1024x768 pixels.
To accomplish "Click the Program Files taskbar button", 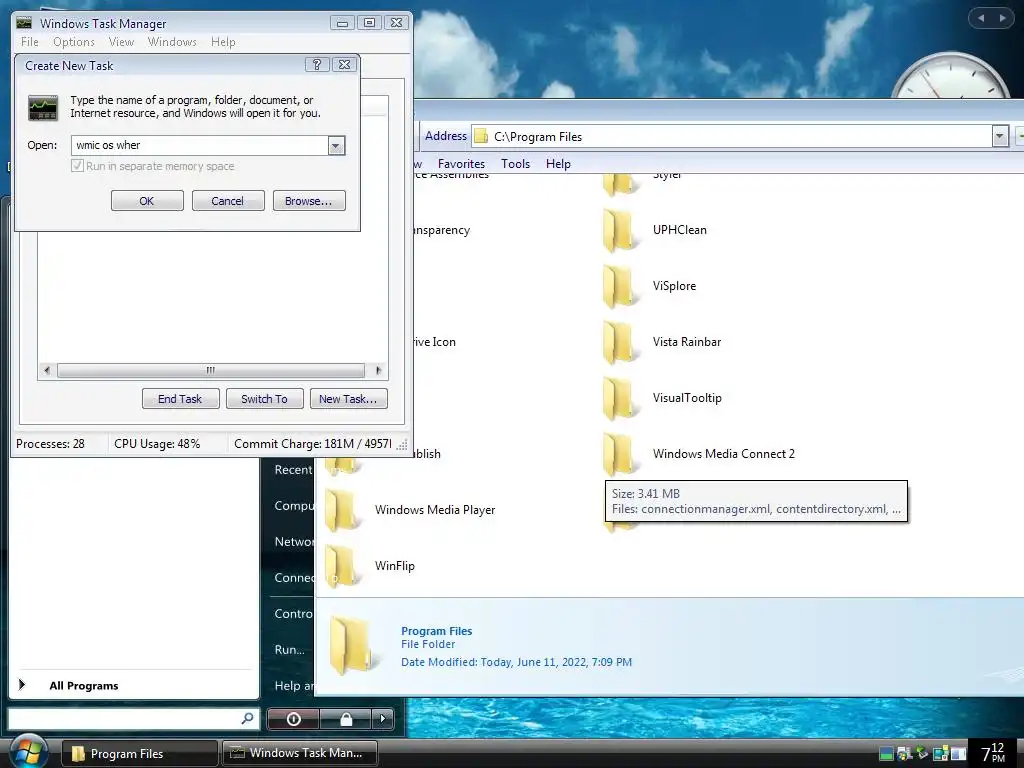I will click(140, 754).
